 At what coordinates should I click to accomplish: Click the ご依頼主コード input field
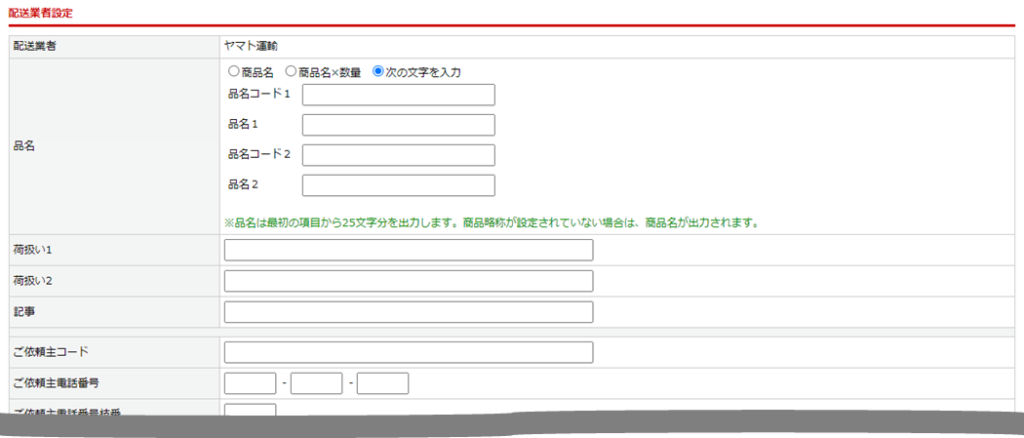pyautogui.click(x=409, y=352)
